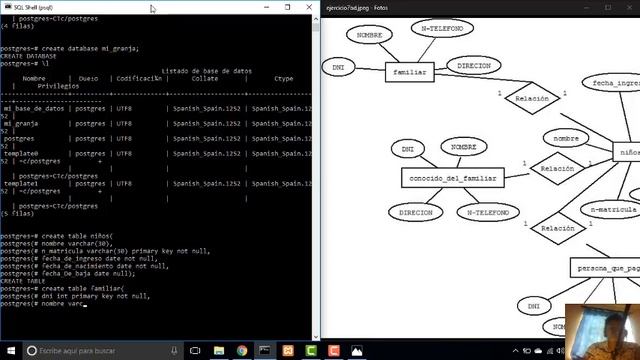Viewport: 640px width, 360px height.
Task: Click the Cortana search circle icon
Action: pyautogui.click(x=32, y=351)
